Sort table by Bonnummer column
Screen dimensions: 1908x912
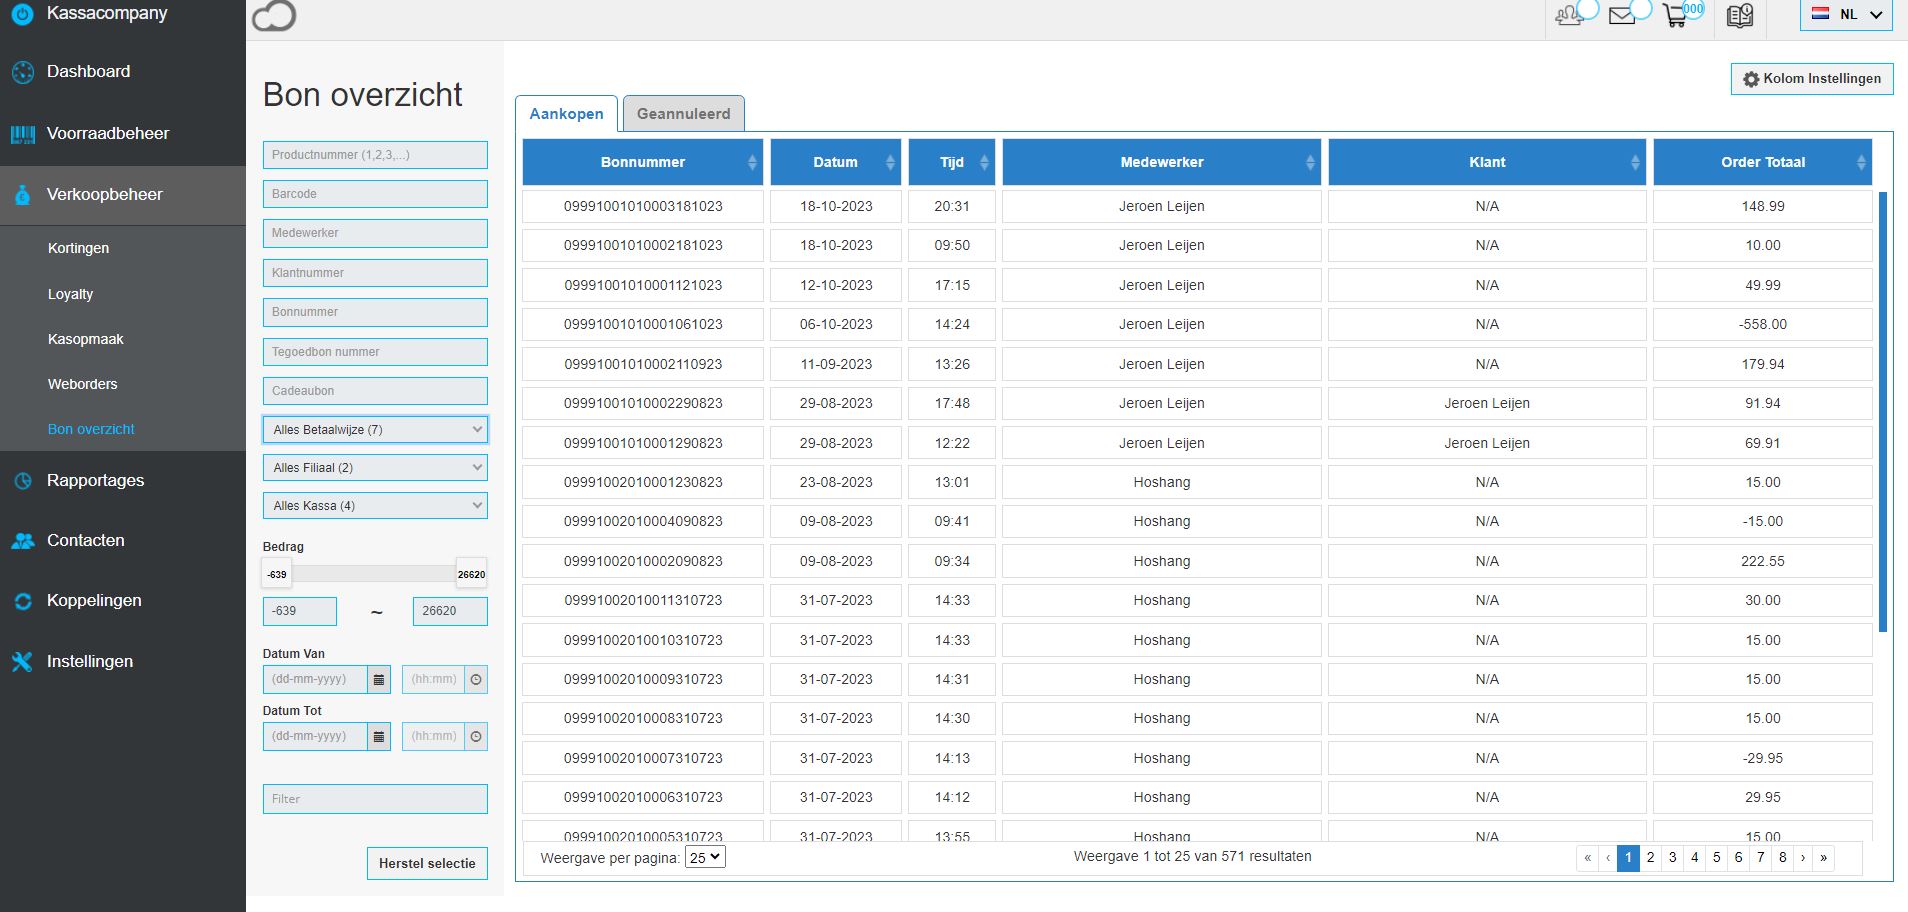[643, 162]
